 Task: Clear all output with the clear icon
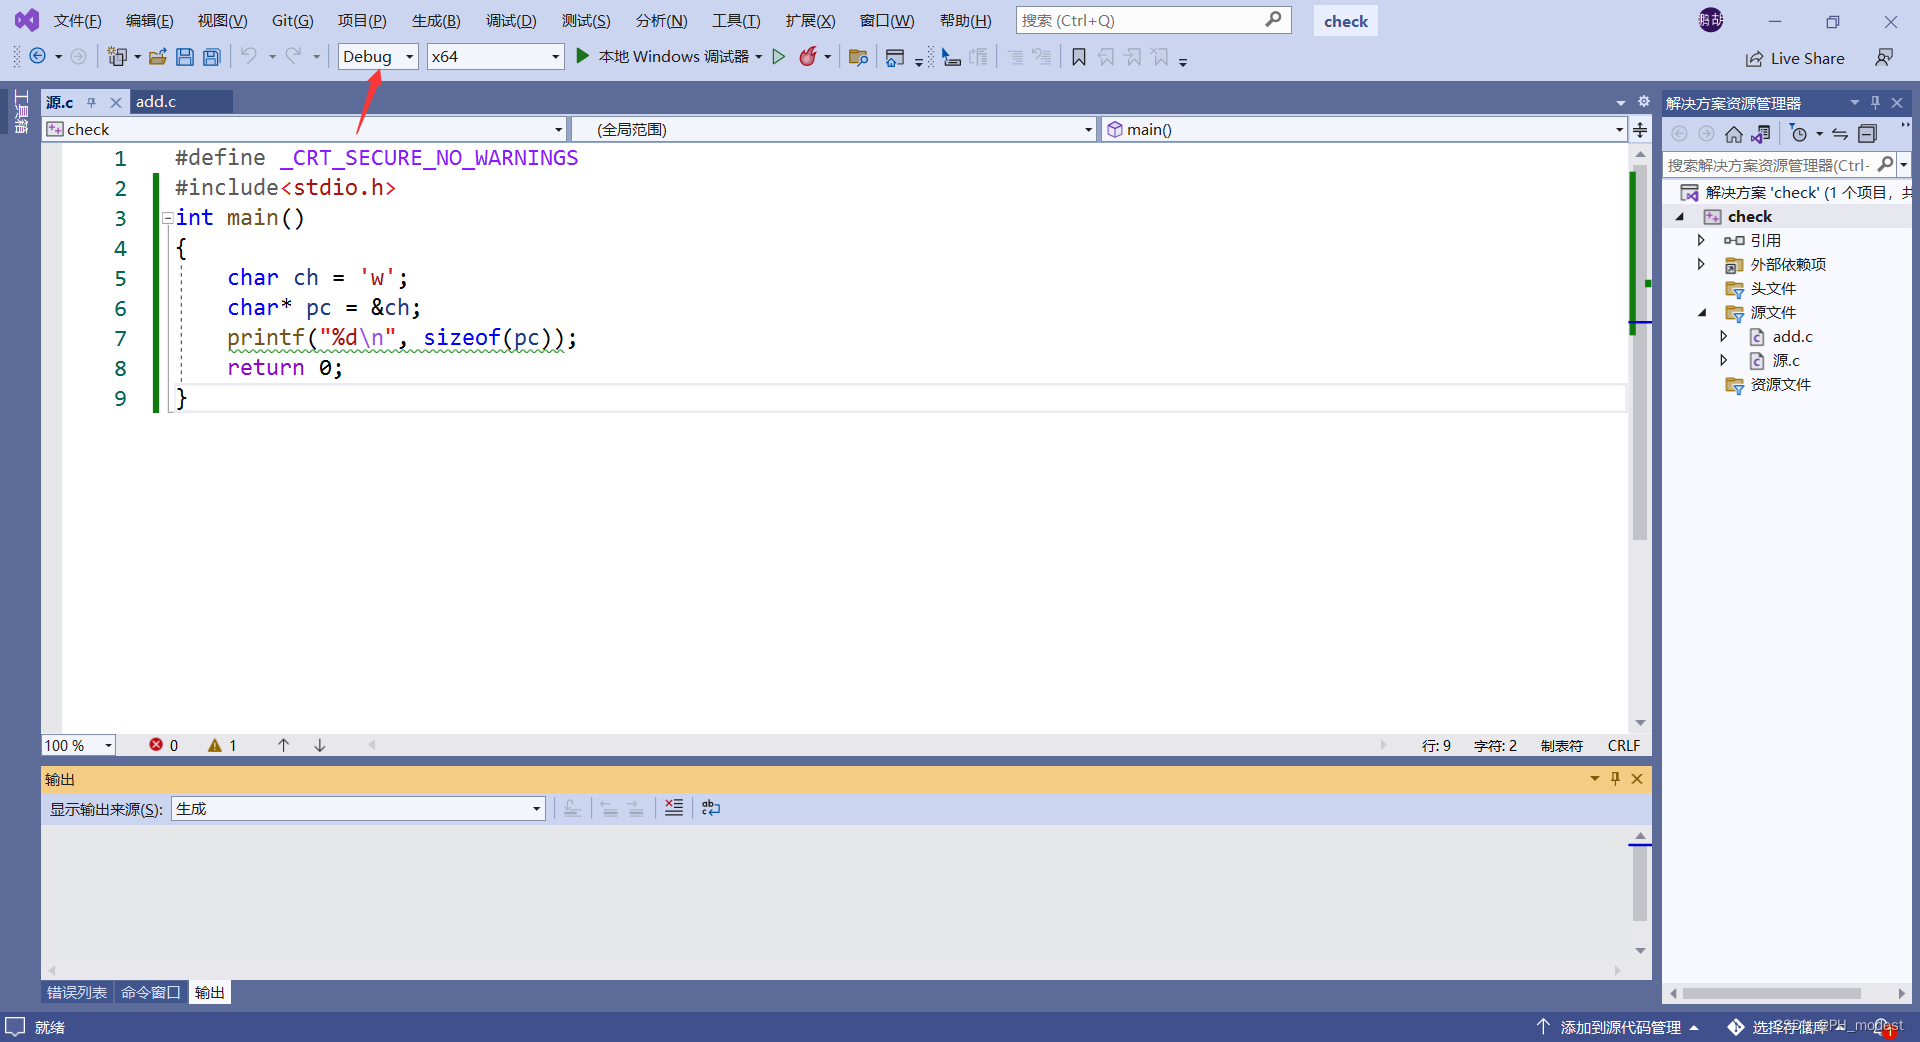tap(674, 808)
